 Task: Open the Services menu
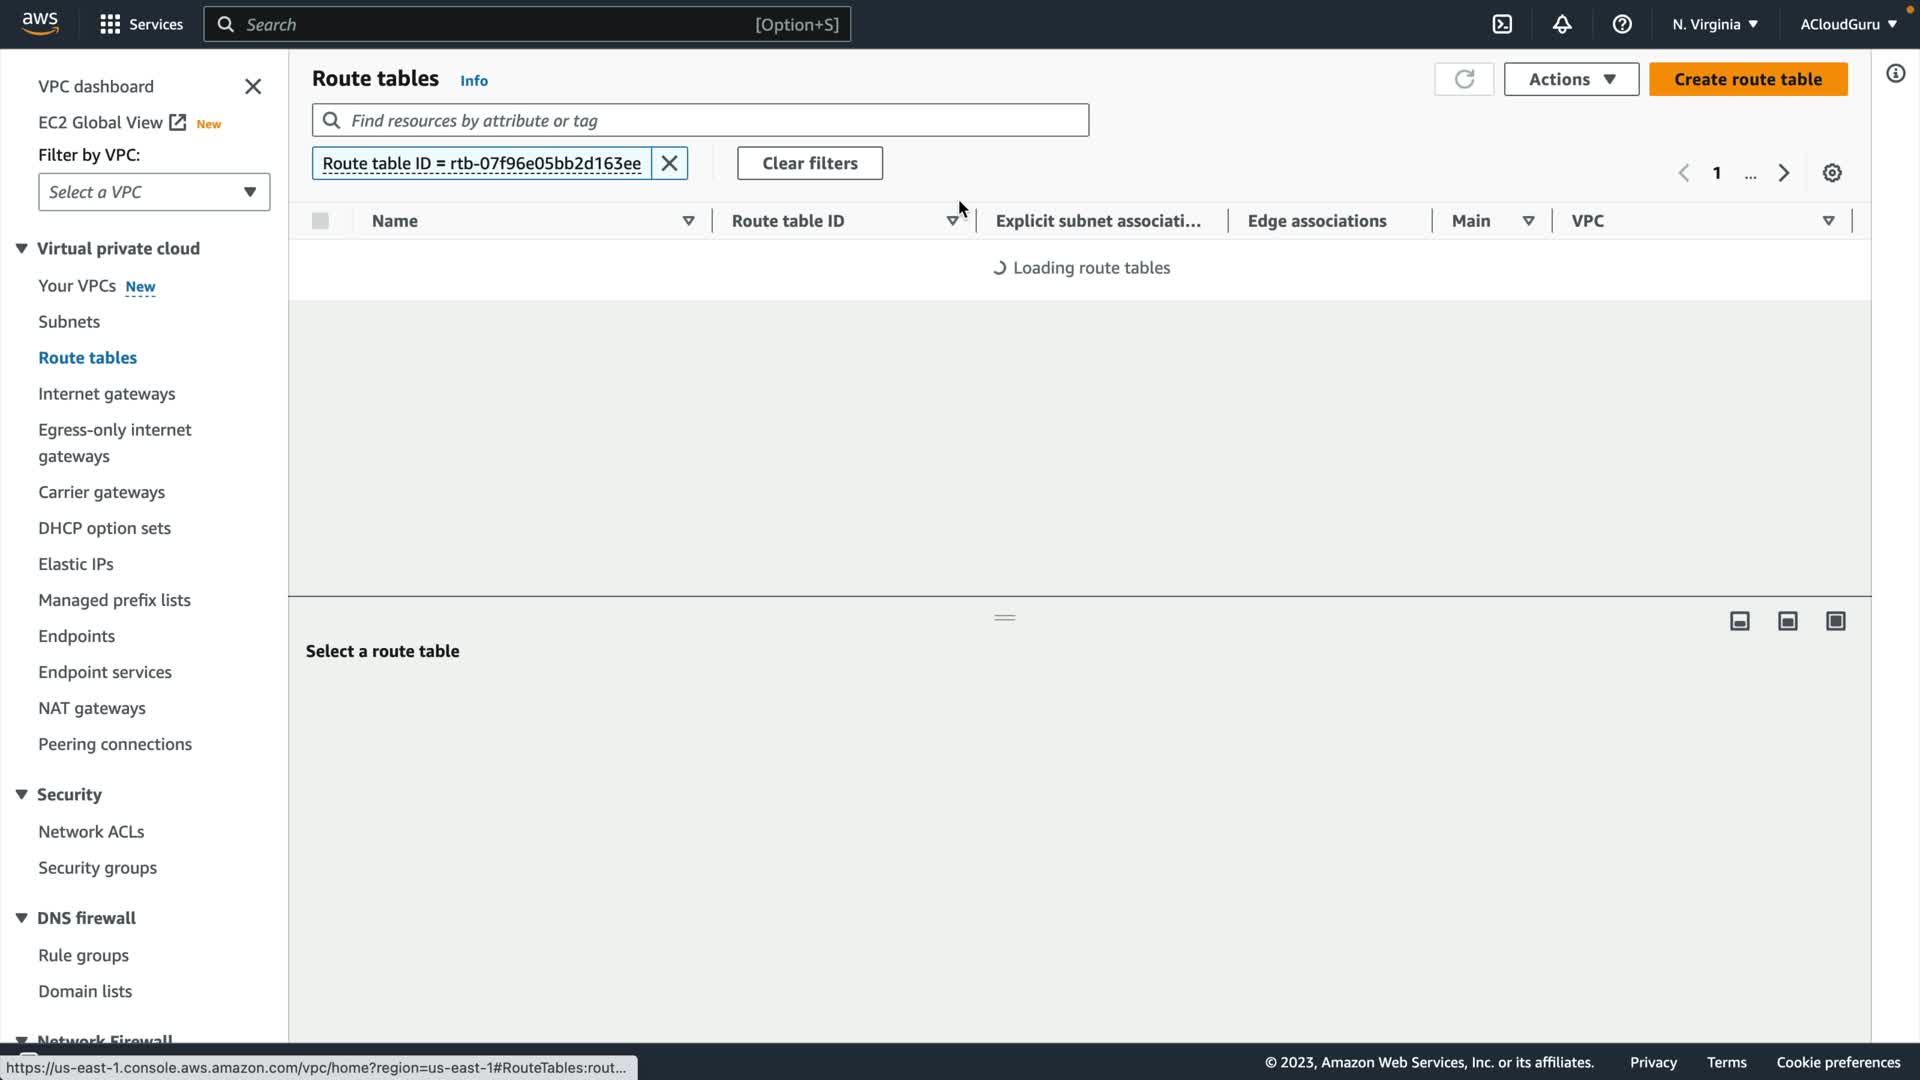141,24
